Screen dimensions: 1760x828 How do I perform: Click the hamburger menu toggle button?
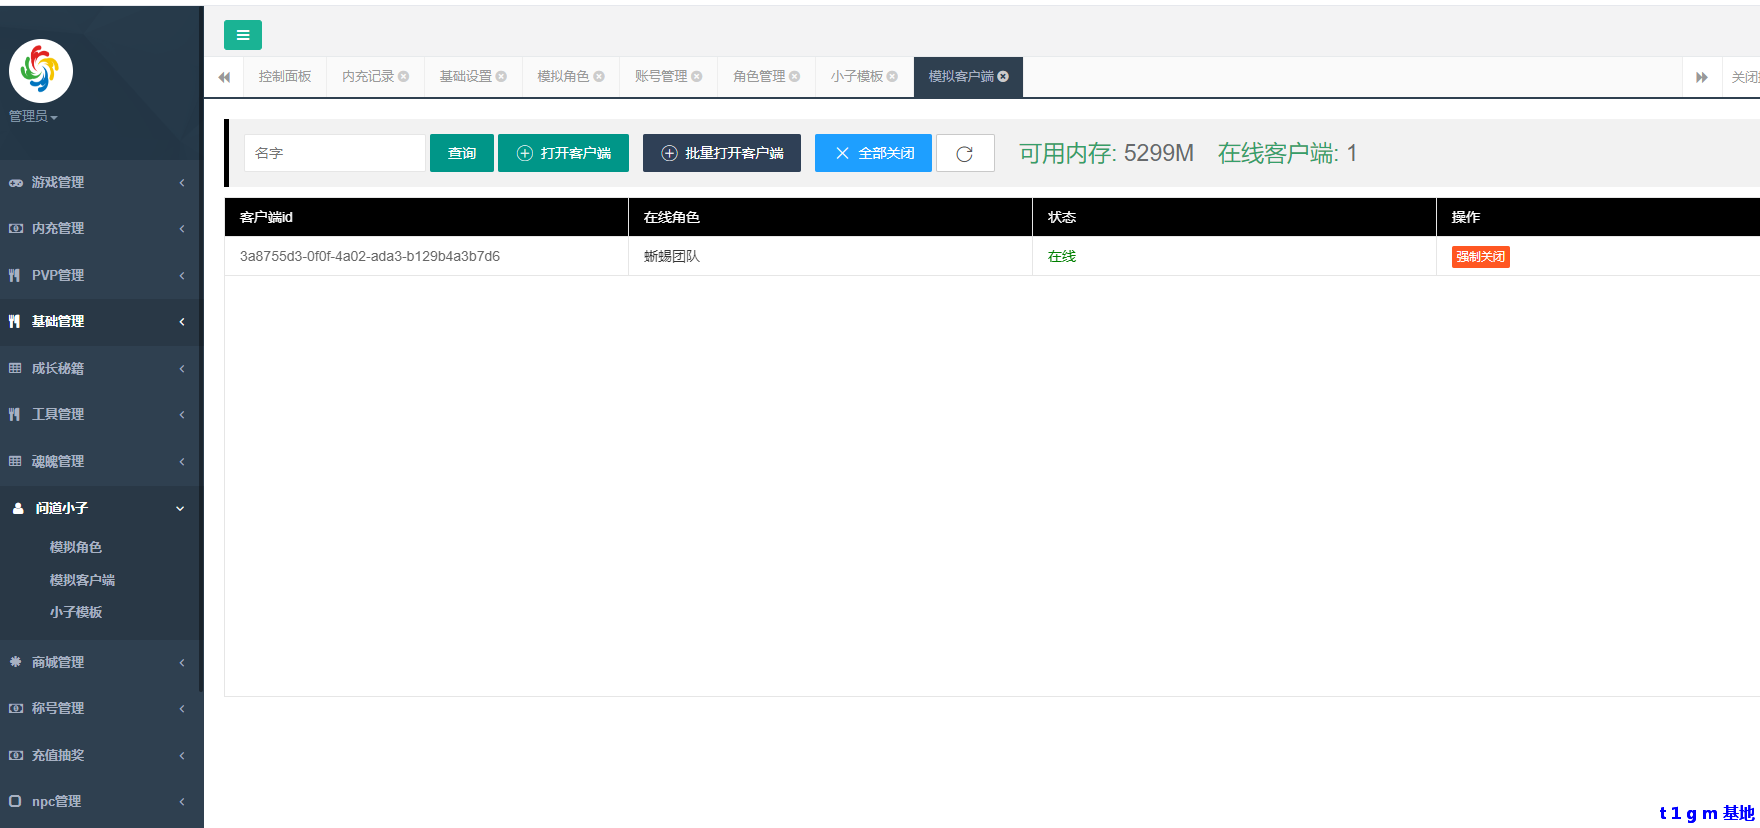242,35
